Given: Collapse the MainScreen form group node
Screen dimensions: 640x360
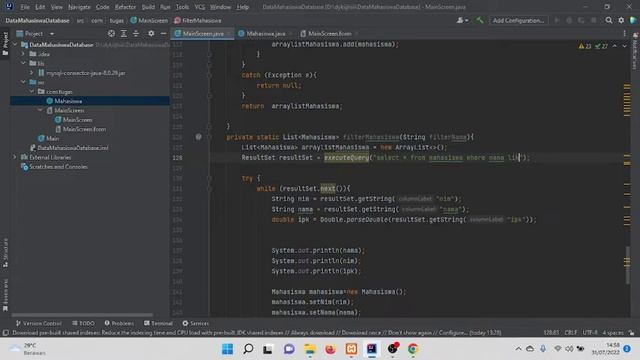Looking at the screenshot, I should point(40,110).
